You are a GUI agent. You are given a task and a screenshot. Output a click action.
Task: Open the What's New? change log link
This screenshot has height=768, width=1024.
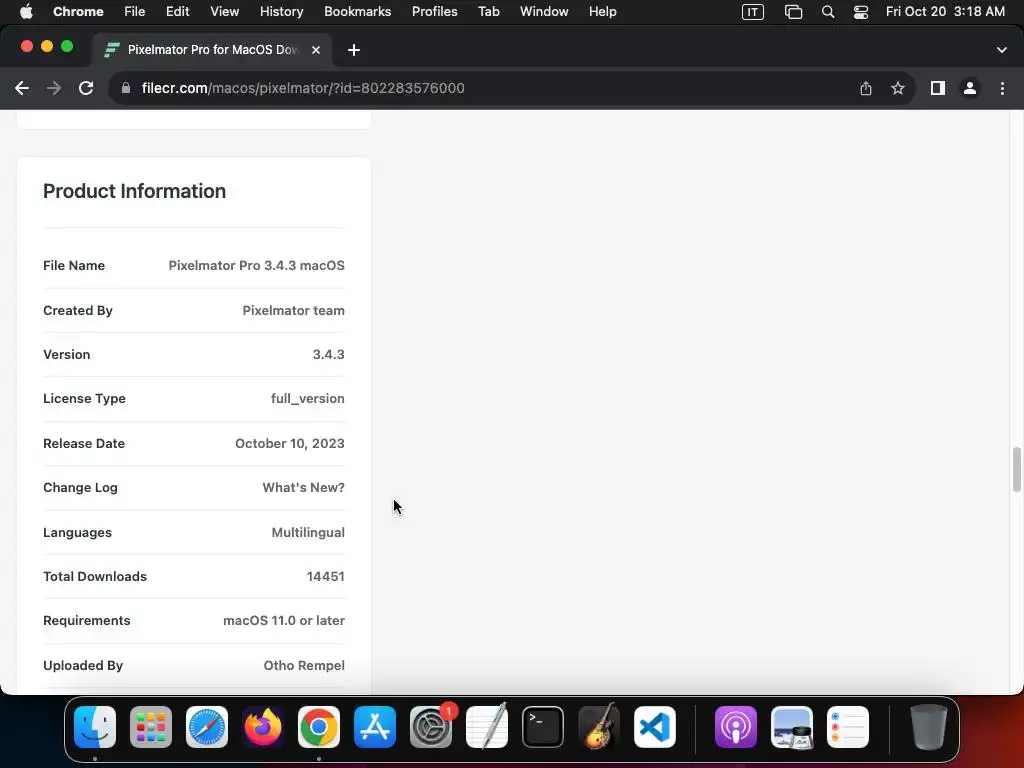click(303, 487)
